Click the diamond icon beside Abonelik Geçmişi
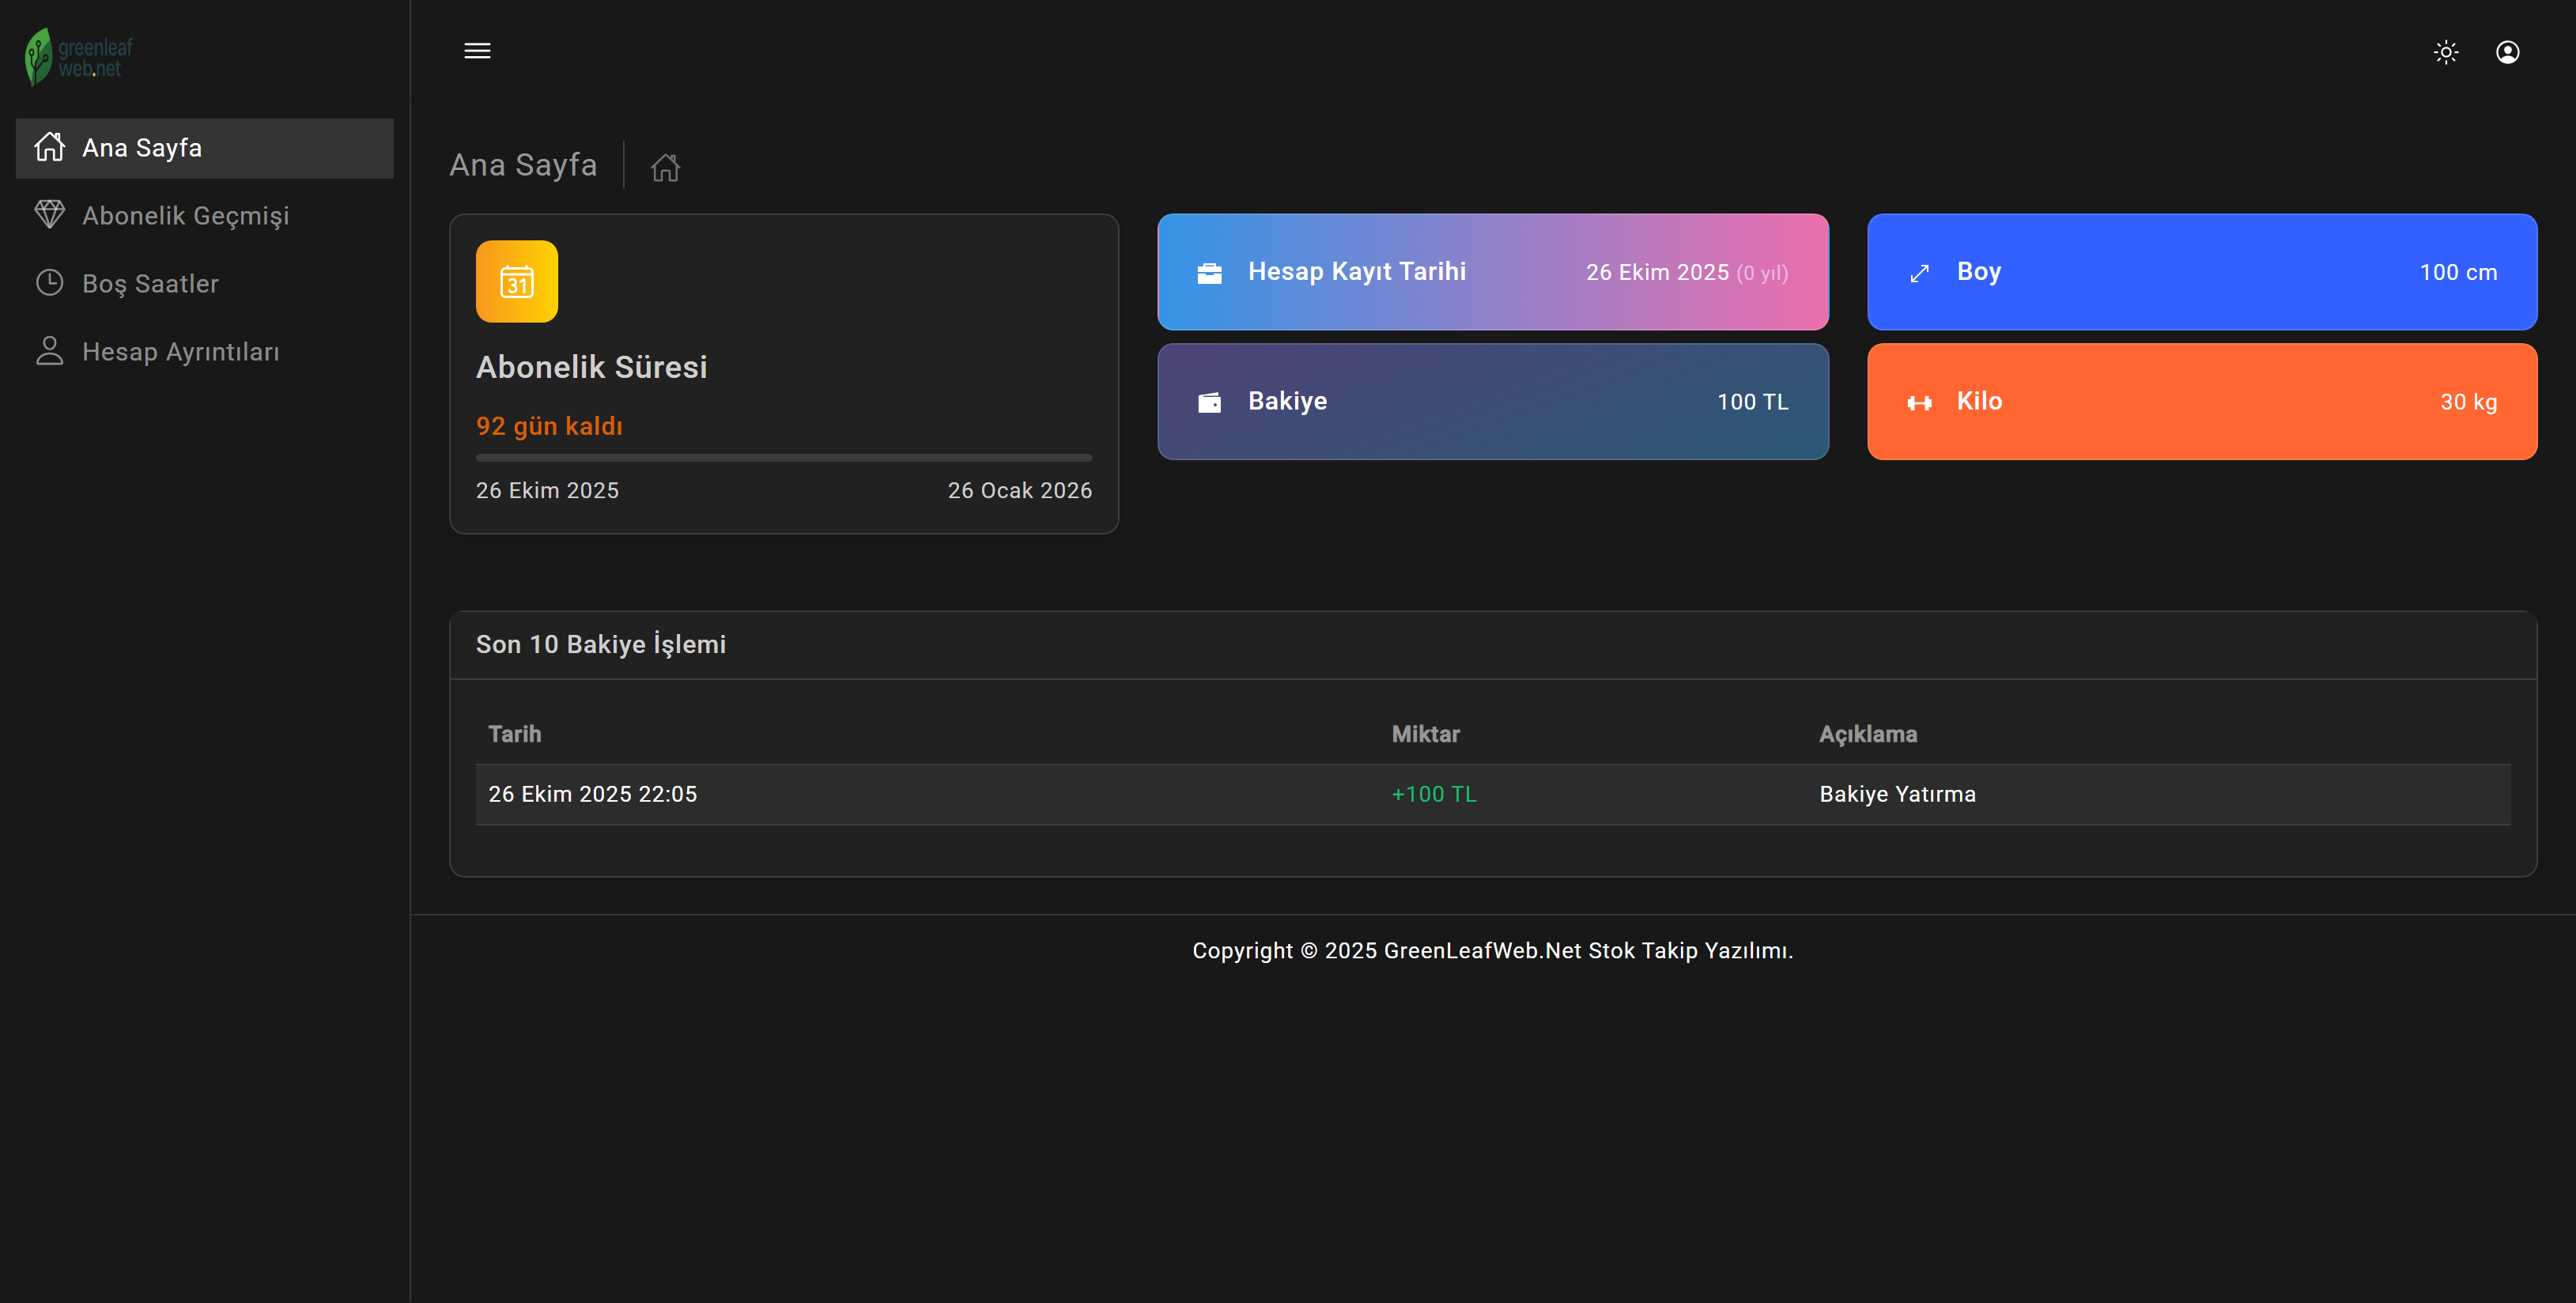Screen dimensions: 2576x1303 click(x=50, y=214)
